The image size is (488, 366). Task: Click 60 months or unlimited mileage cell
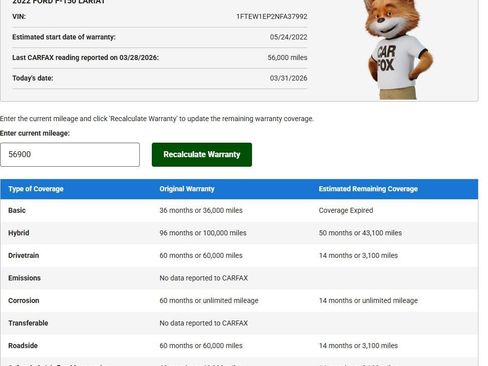209,301
